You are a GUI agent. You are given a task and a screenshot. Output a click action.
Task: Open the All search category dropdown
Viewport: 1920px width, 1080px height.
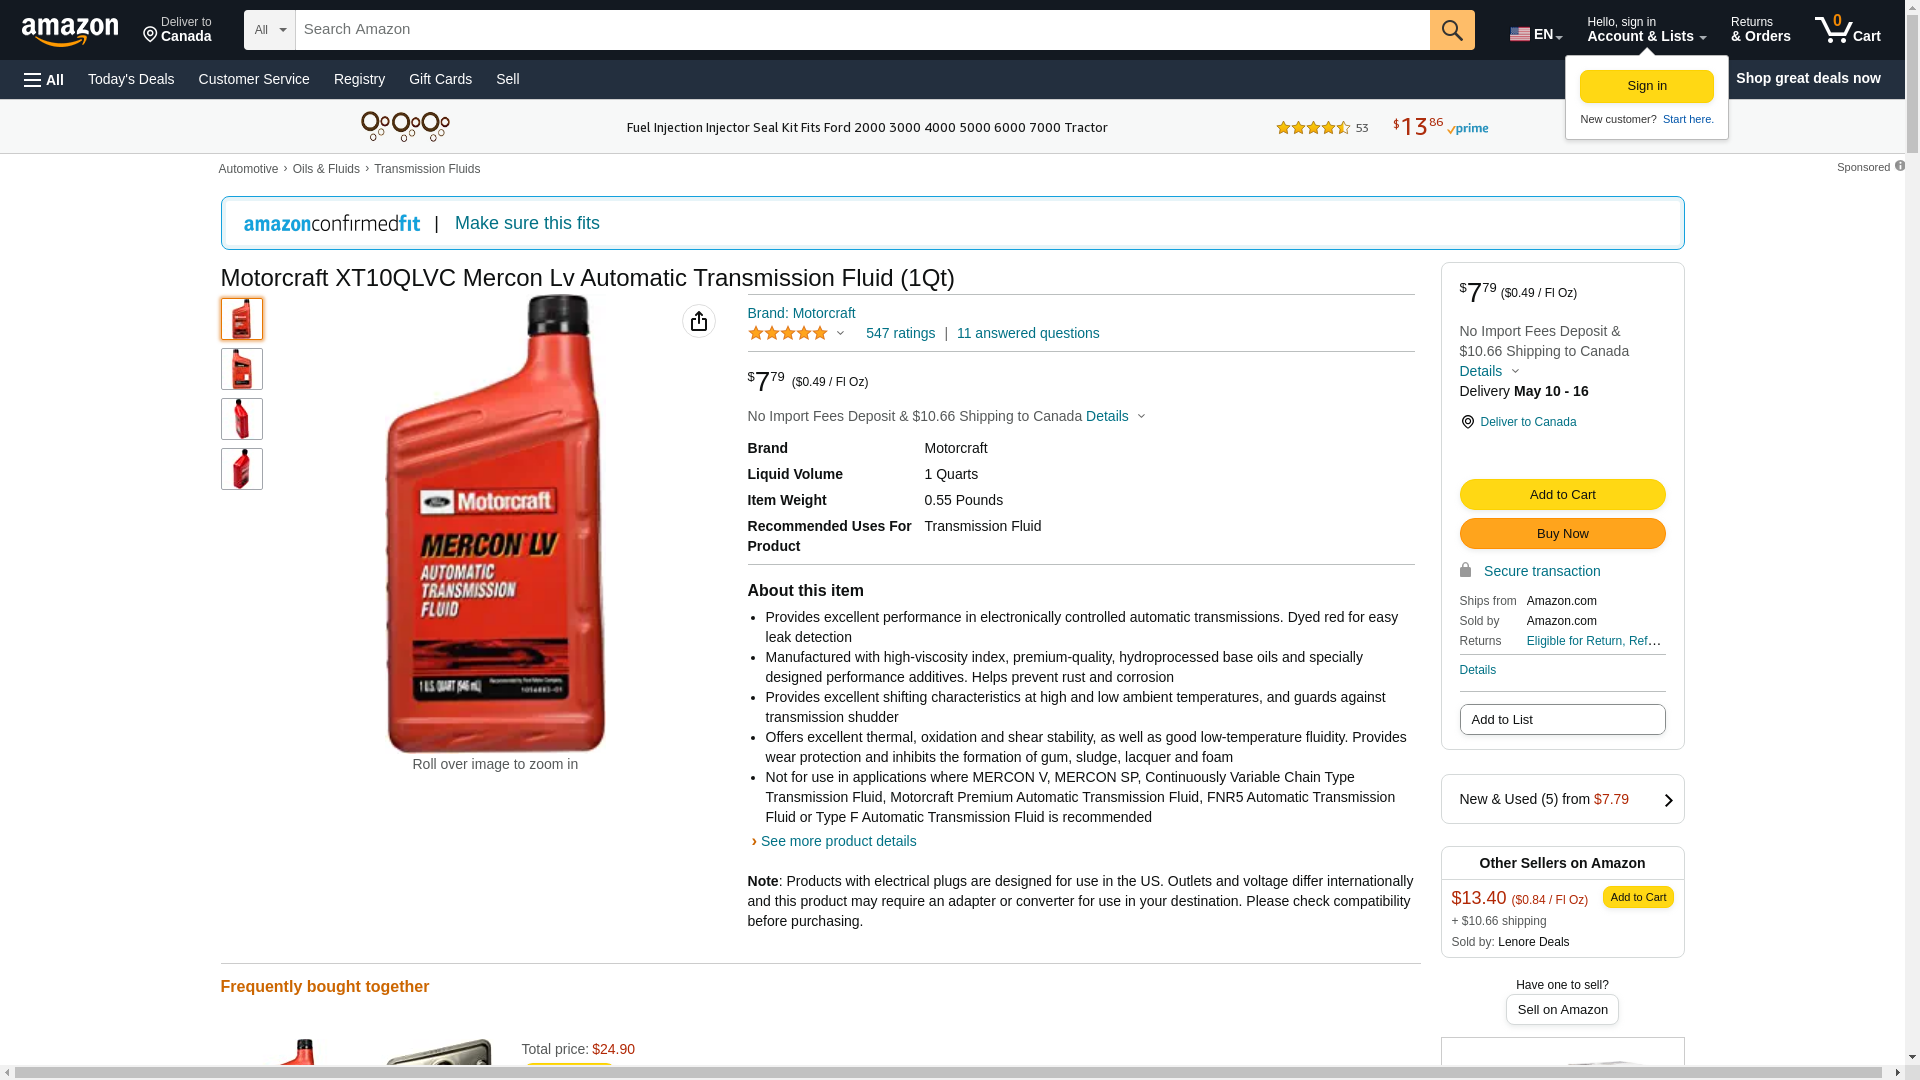pyautogui.click(x=270, y=30)
